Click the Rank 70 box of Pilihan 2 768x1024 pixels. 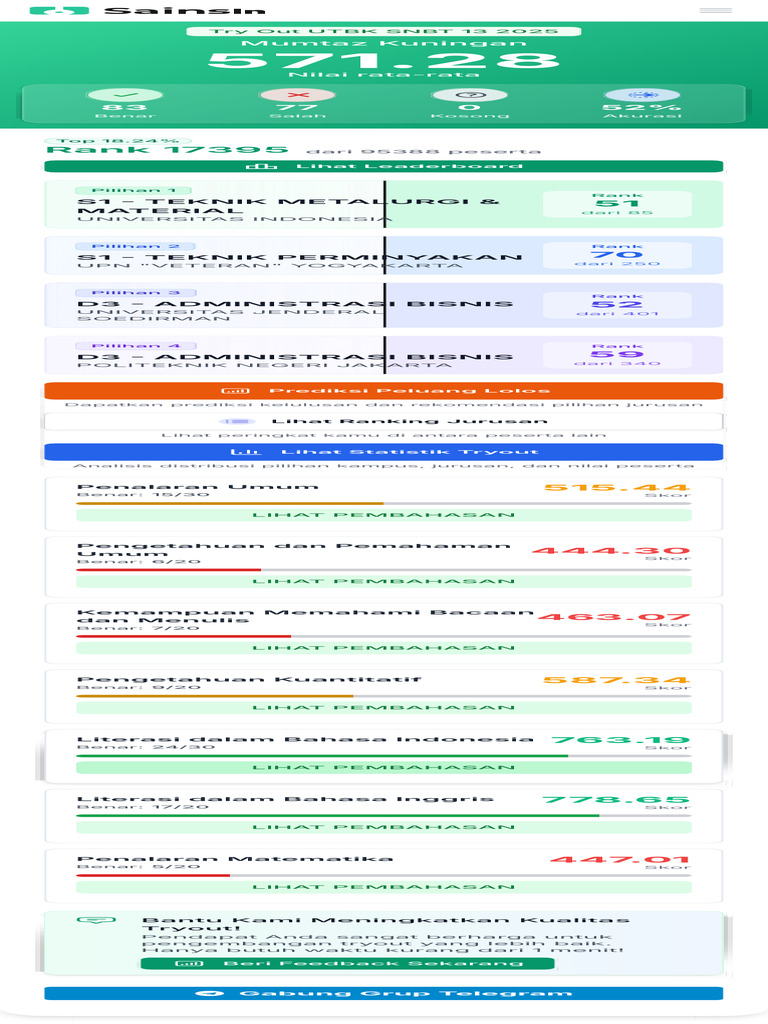pyautogui.click(x=617, y=255)
